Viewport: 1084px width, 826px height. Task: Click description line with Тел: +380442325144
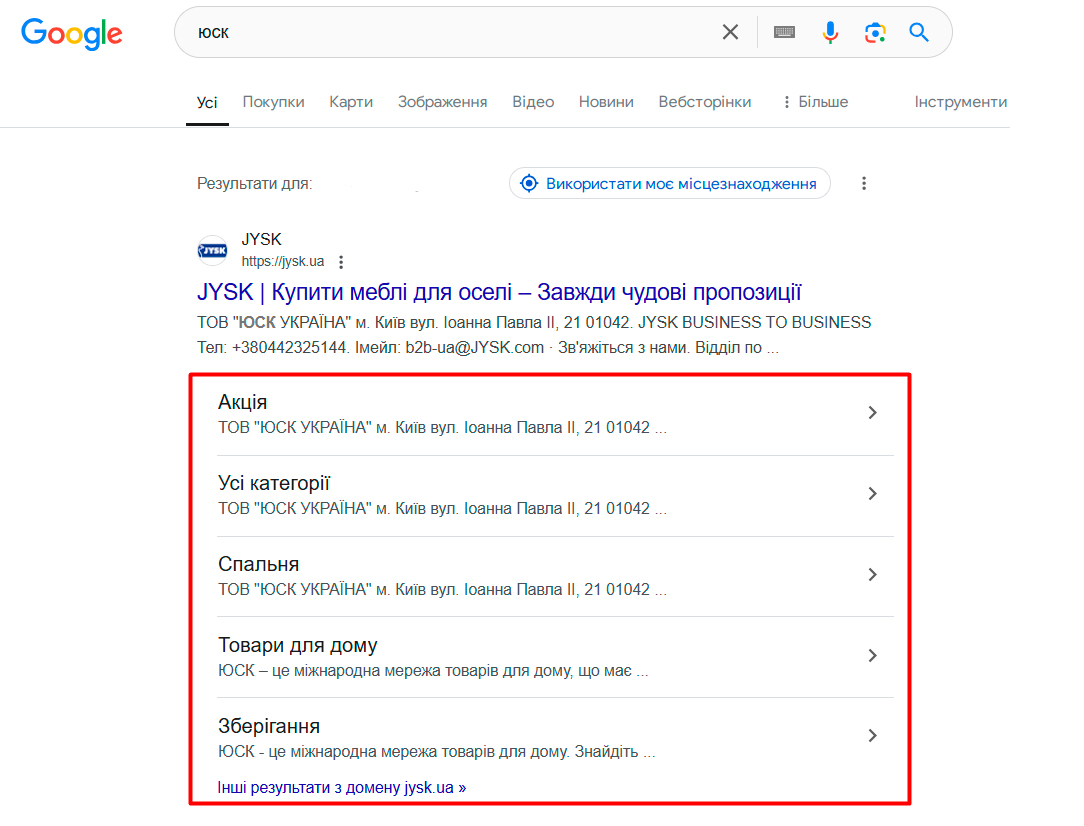click(x=488, y=348)
